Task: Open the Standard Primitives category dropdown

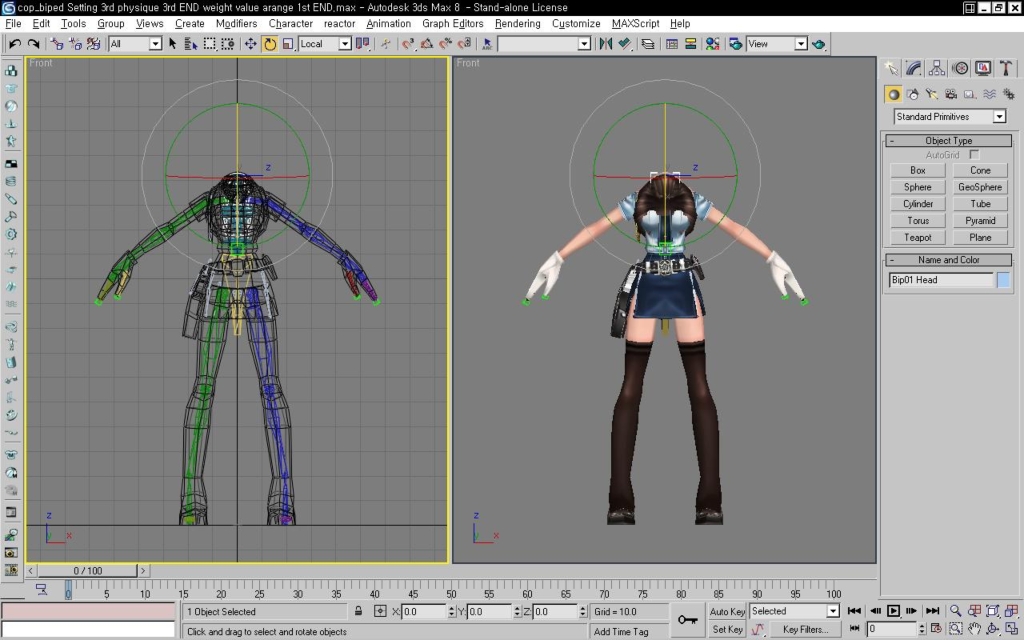Action: [950, 116]
